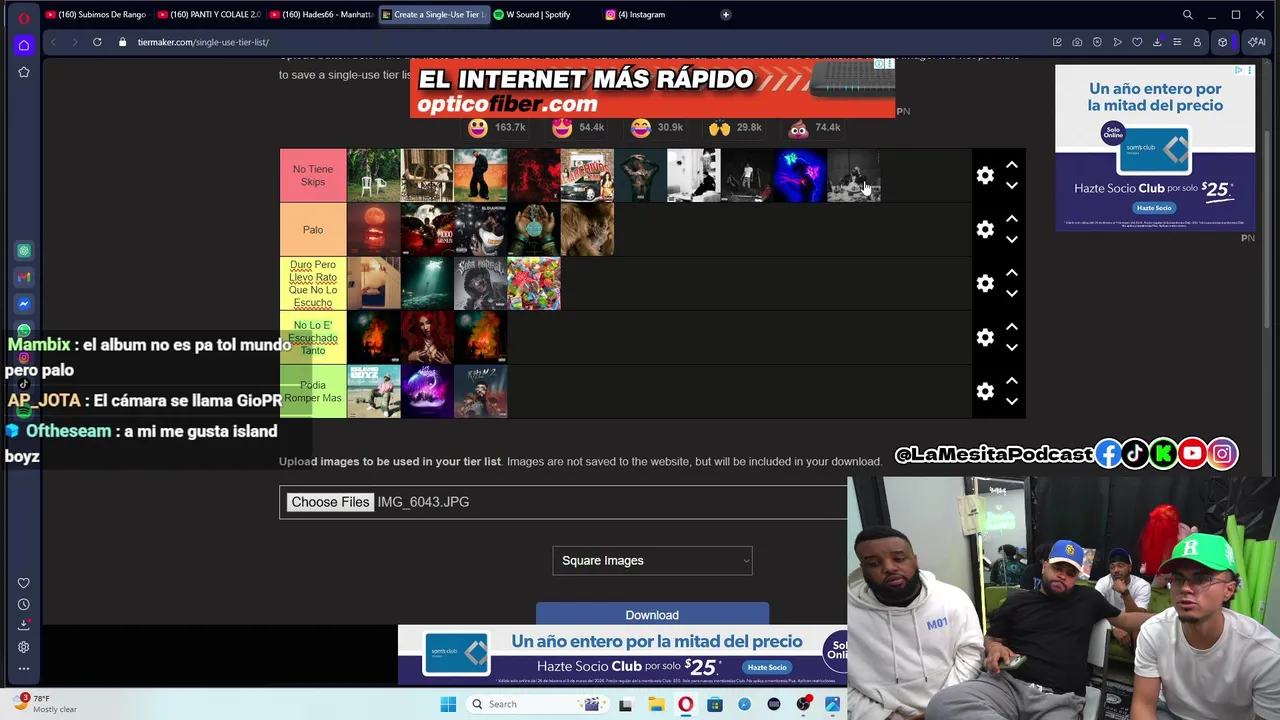Move Duro Pero Llevo Rato row down
The image size is (1280, 720).
(1011, 294)
